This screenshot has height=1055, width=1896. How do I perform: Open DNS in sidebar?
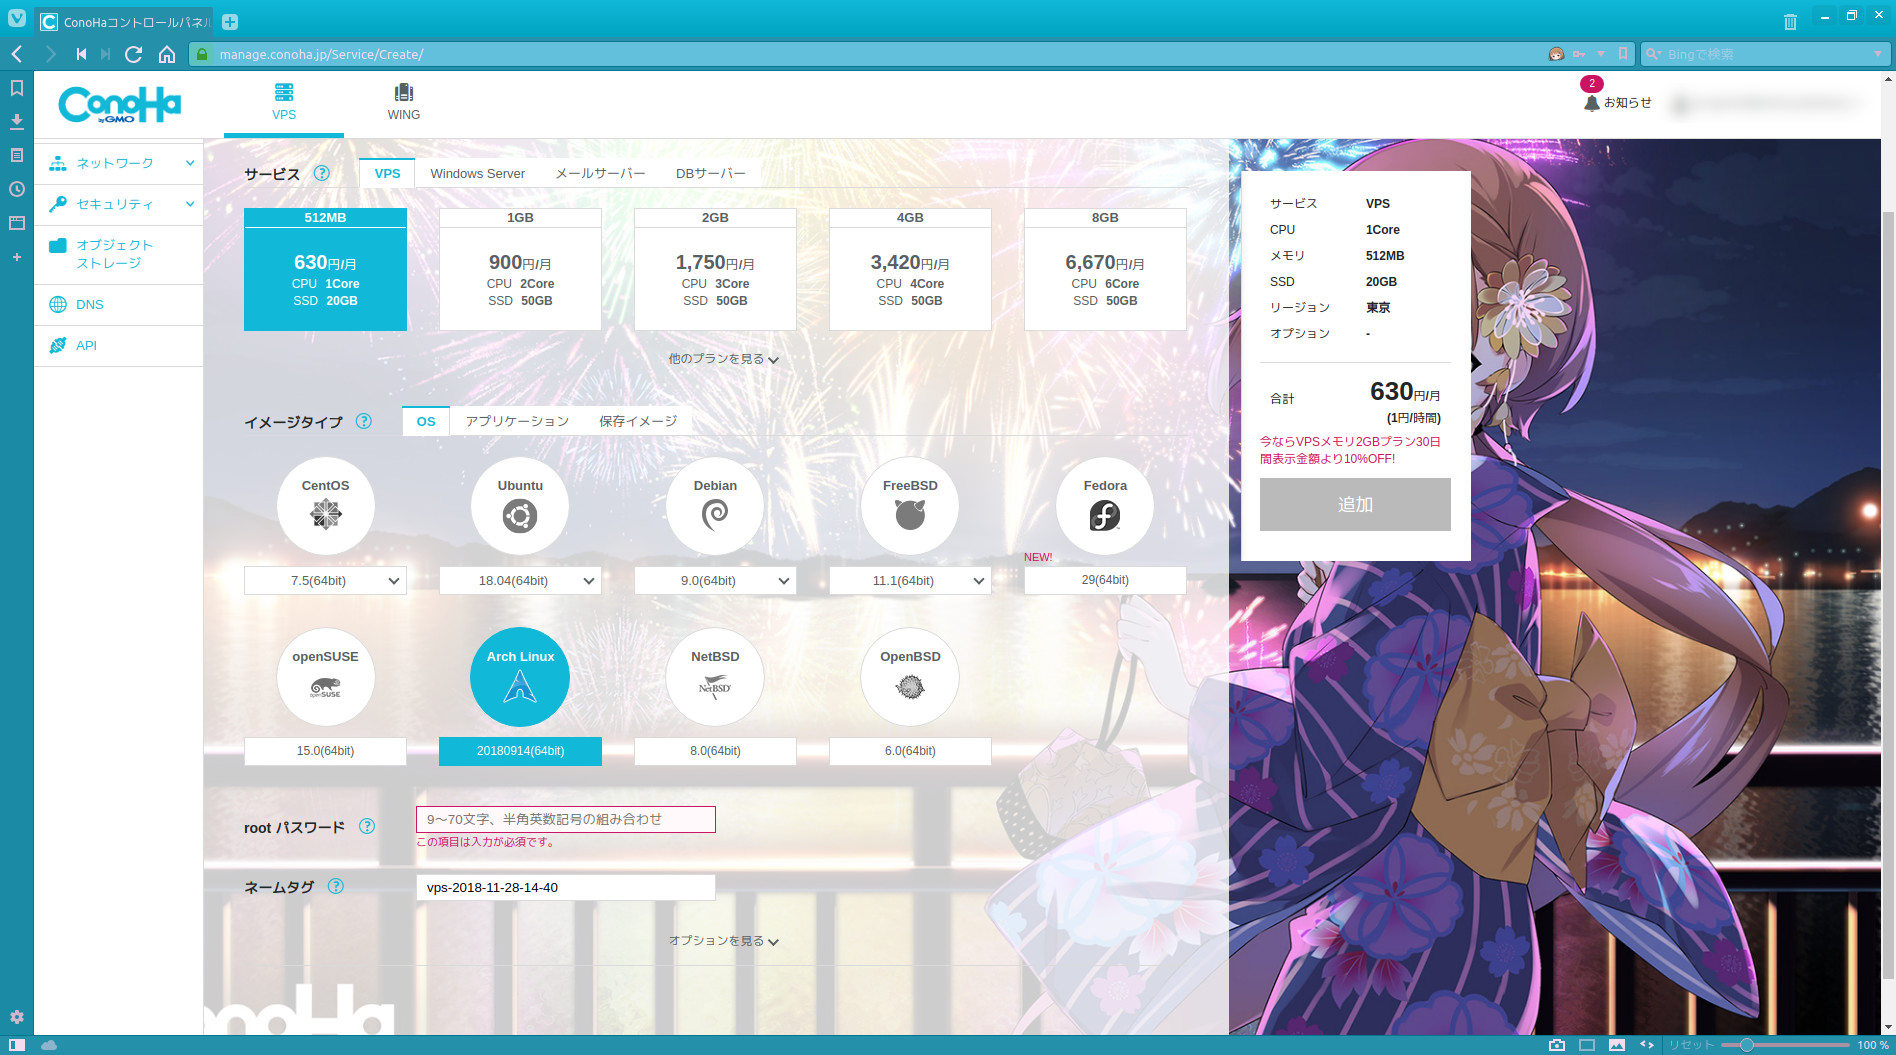(x=119, y=304)
